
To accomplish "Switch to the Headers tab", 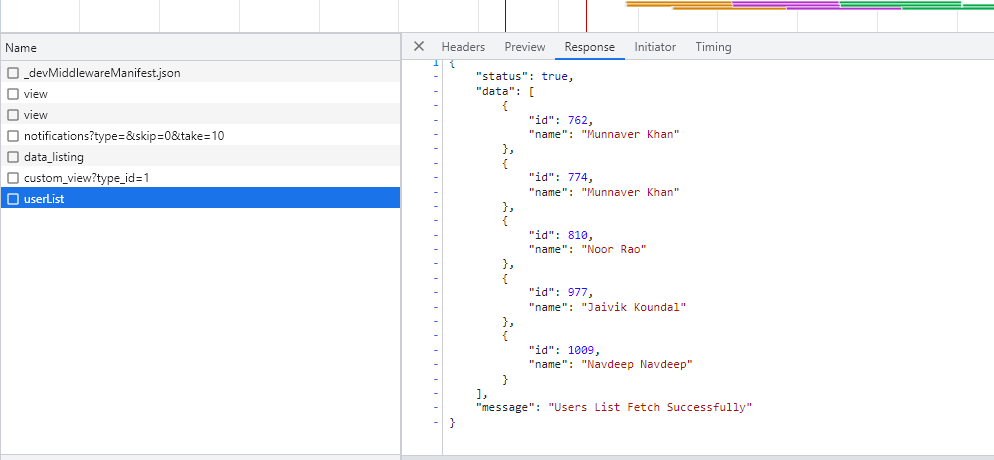I will point(463,47).
